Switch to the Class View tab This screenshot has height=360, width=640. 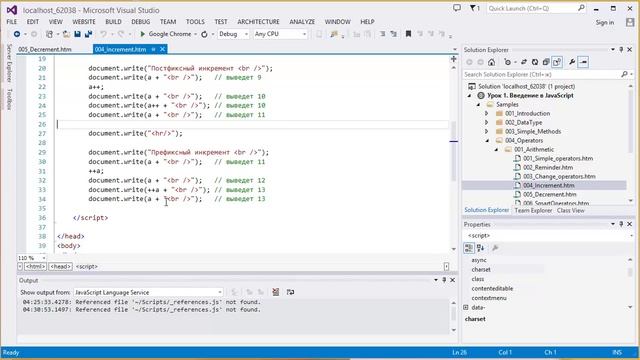point(571,210)
